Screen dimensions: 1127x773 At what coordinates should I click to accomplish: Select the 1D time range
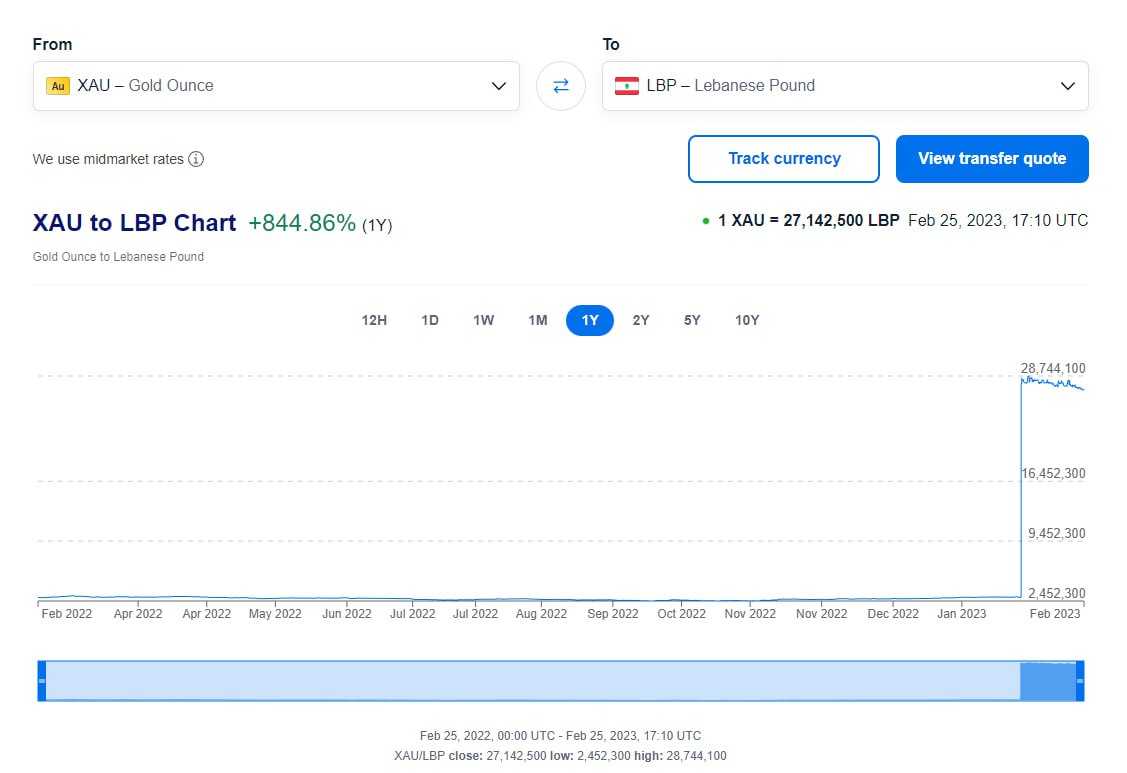click(430, 320)
